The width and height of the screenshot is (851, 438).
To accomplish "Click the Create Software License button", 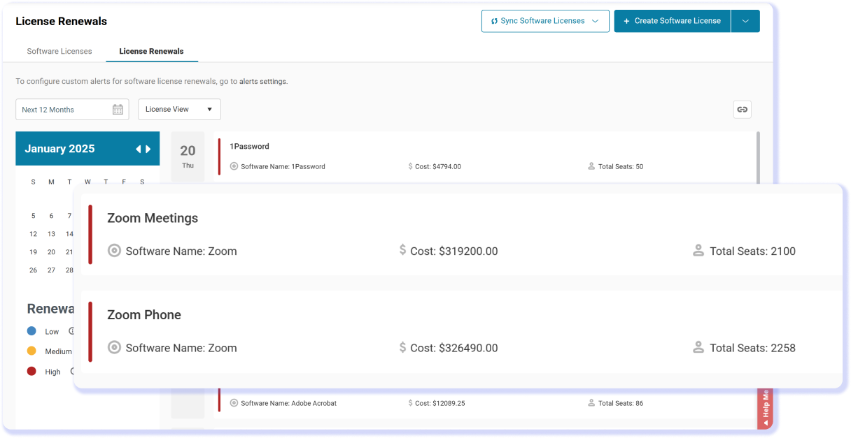I will (672, 21).
